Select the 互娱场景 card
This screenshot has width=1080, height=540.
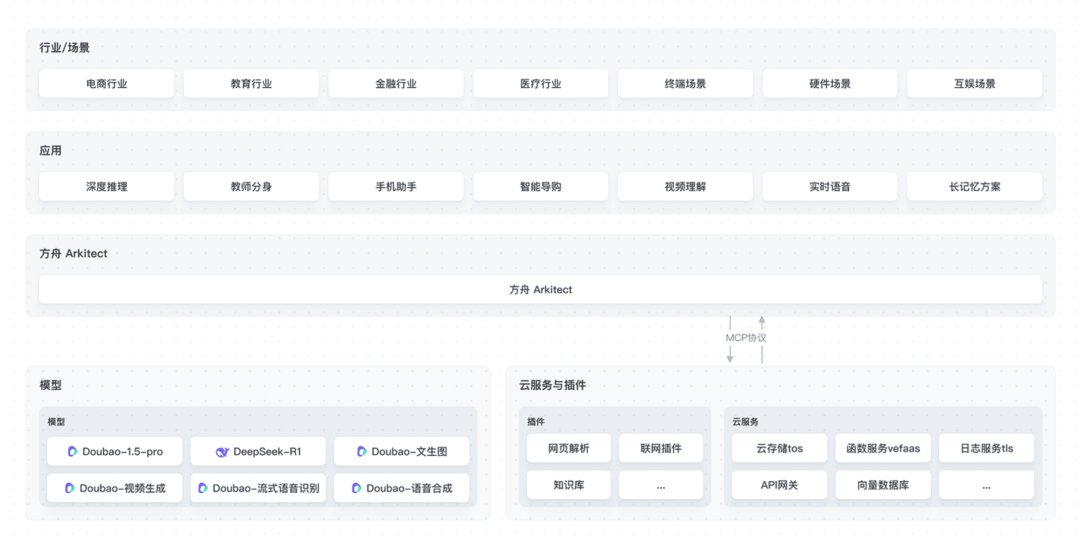point(975,83)
